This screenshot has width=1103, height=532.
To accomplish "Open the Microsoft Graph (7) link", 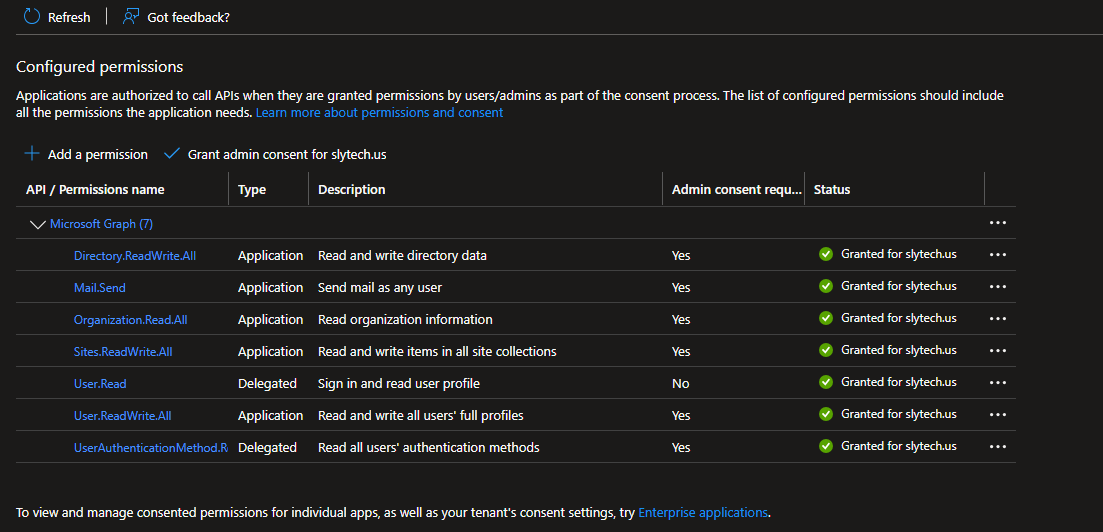I will tap(101, 224).
